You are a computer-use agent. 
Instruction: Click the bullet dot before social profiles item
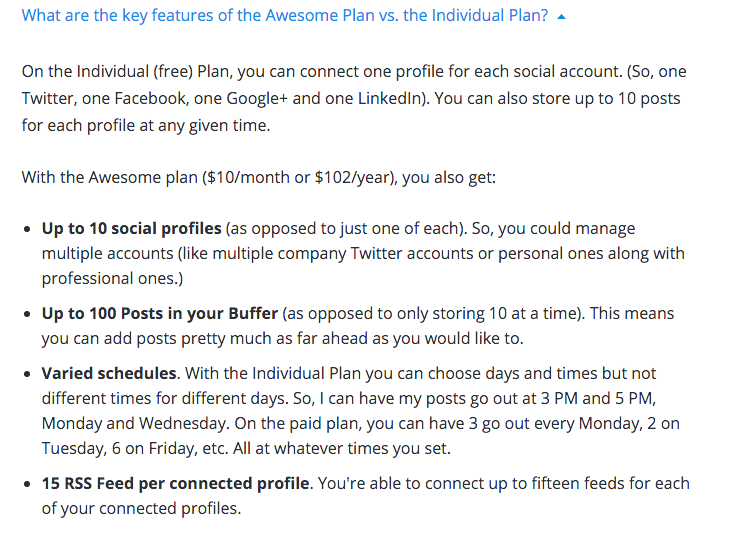point(27,229)
